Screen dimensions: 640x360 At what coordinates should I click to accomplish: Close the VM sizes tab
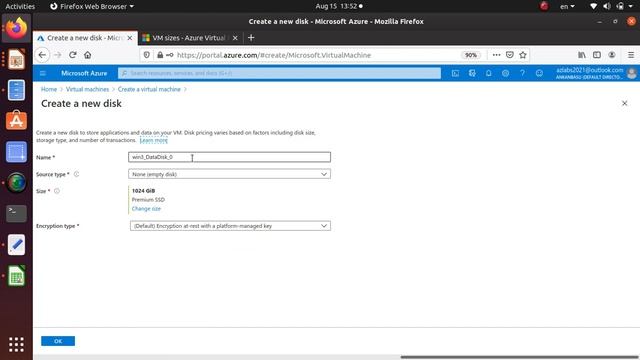(235, 38)
